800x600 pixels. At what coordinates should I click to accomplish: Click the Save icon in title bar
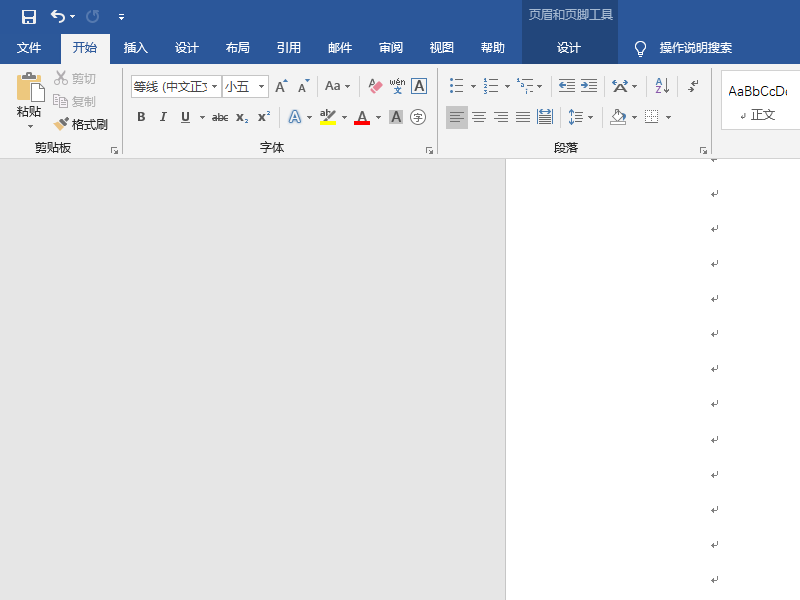coord(29,16)
